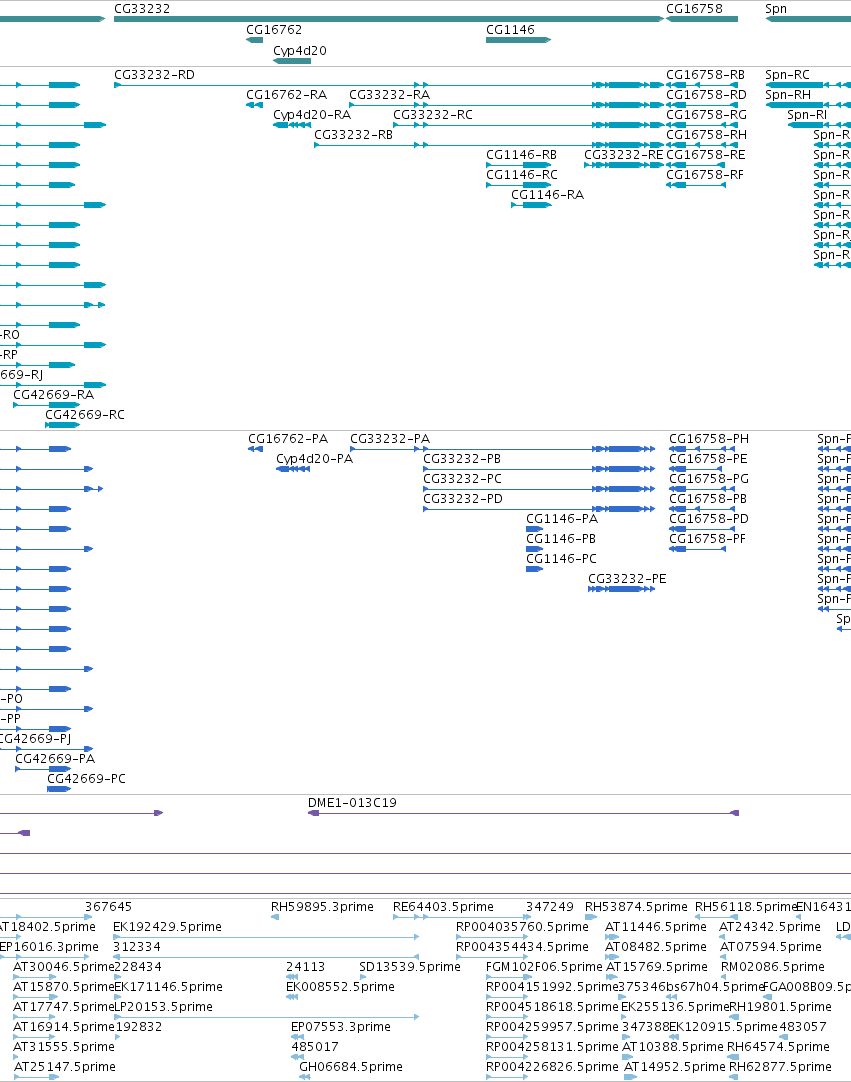Select protein CG1146-PA
The height and width of the screenshot is (1082, 851).
pyautogui.click(x=534, y=529)
